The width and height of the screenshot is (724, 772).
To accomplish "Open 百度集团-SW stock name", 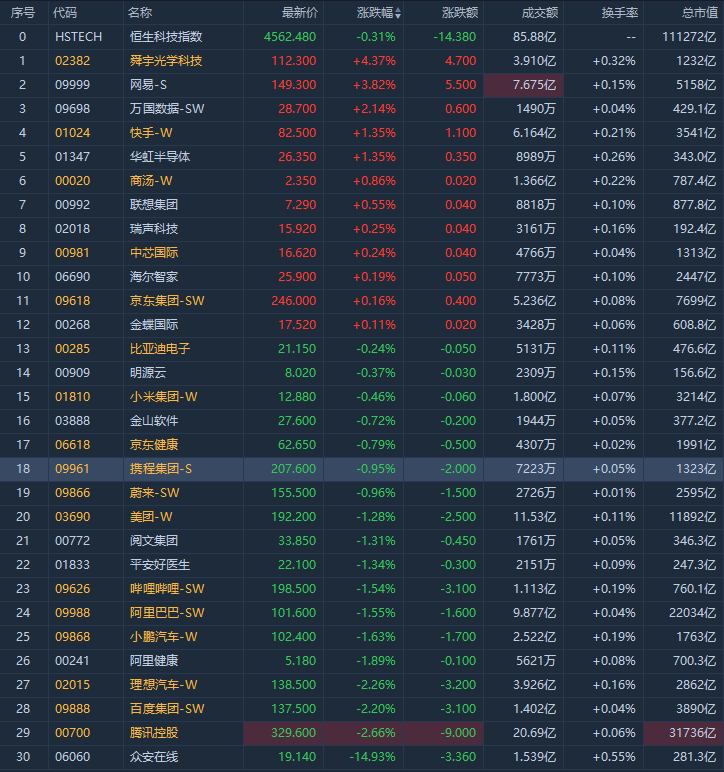I will [167, 709].
